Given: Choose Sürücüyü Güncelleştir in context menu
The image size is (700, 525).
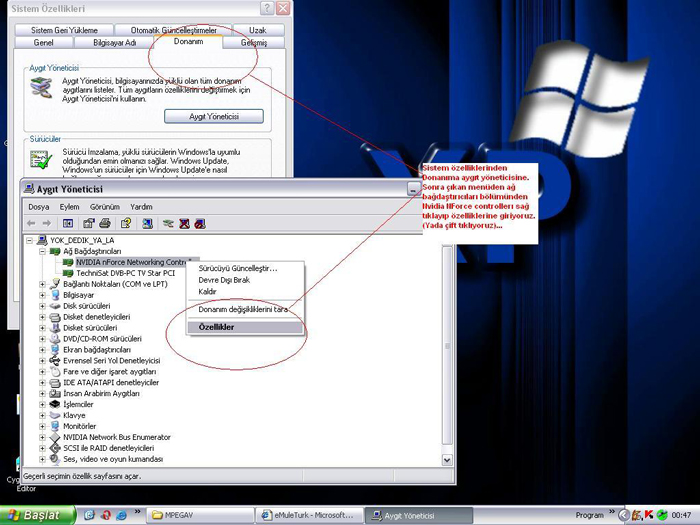Looking at the screenshot, I should [x=245, y=268].
